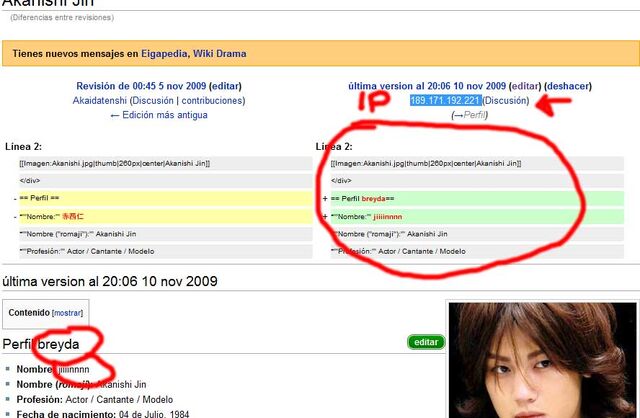Open revision of 00:45 5 nov 2009
The image size is (640, 418).
pyautogui.click(x=141, y=86)
